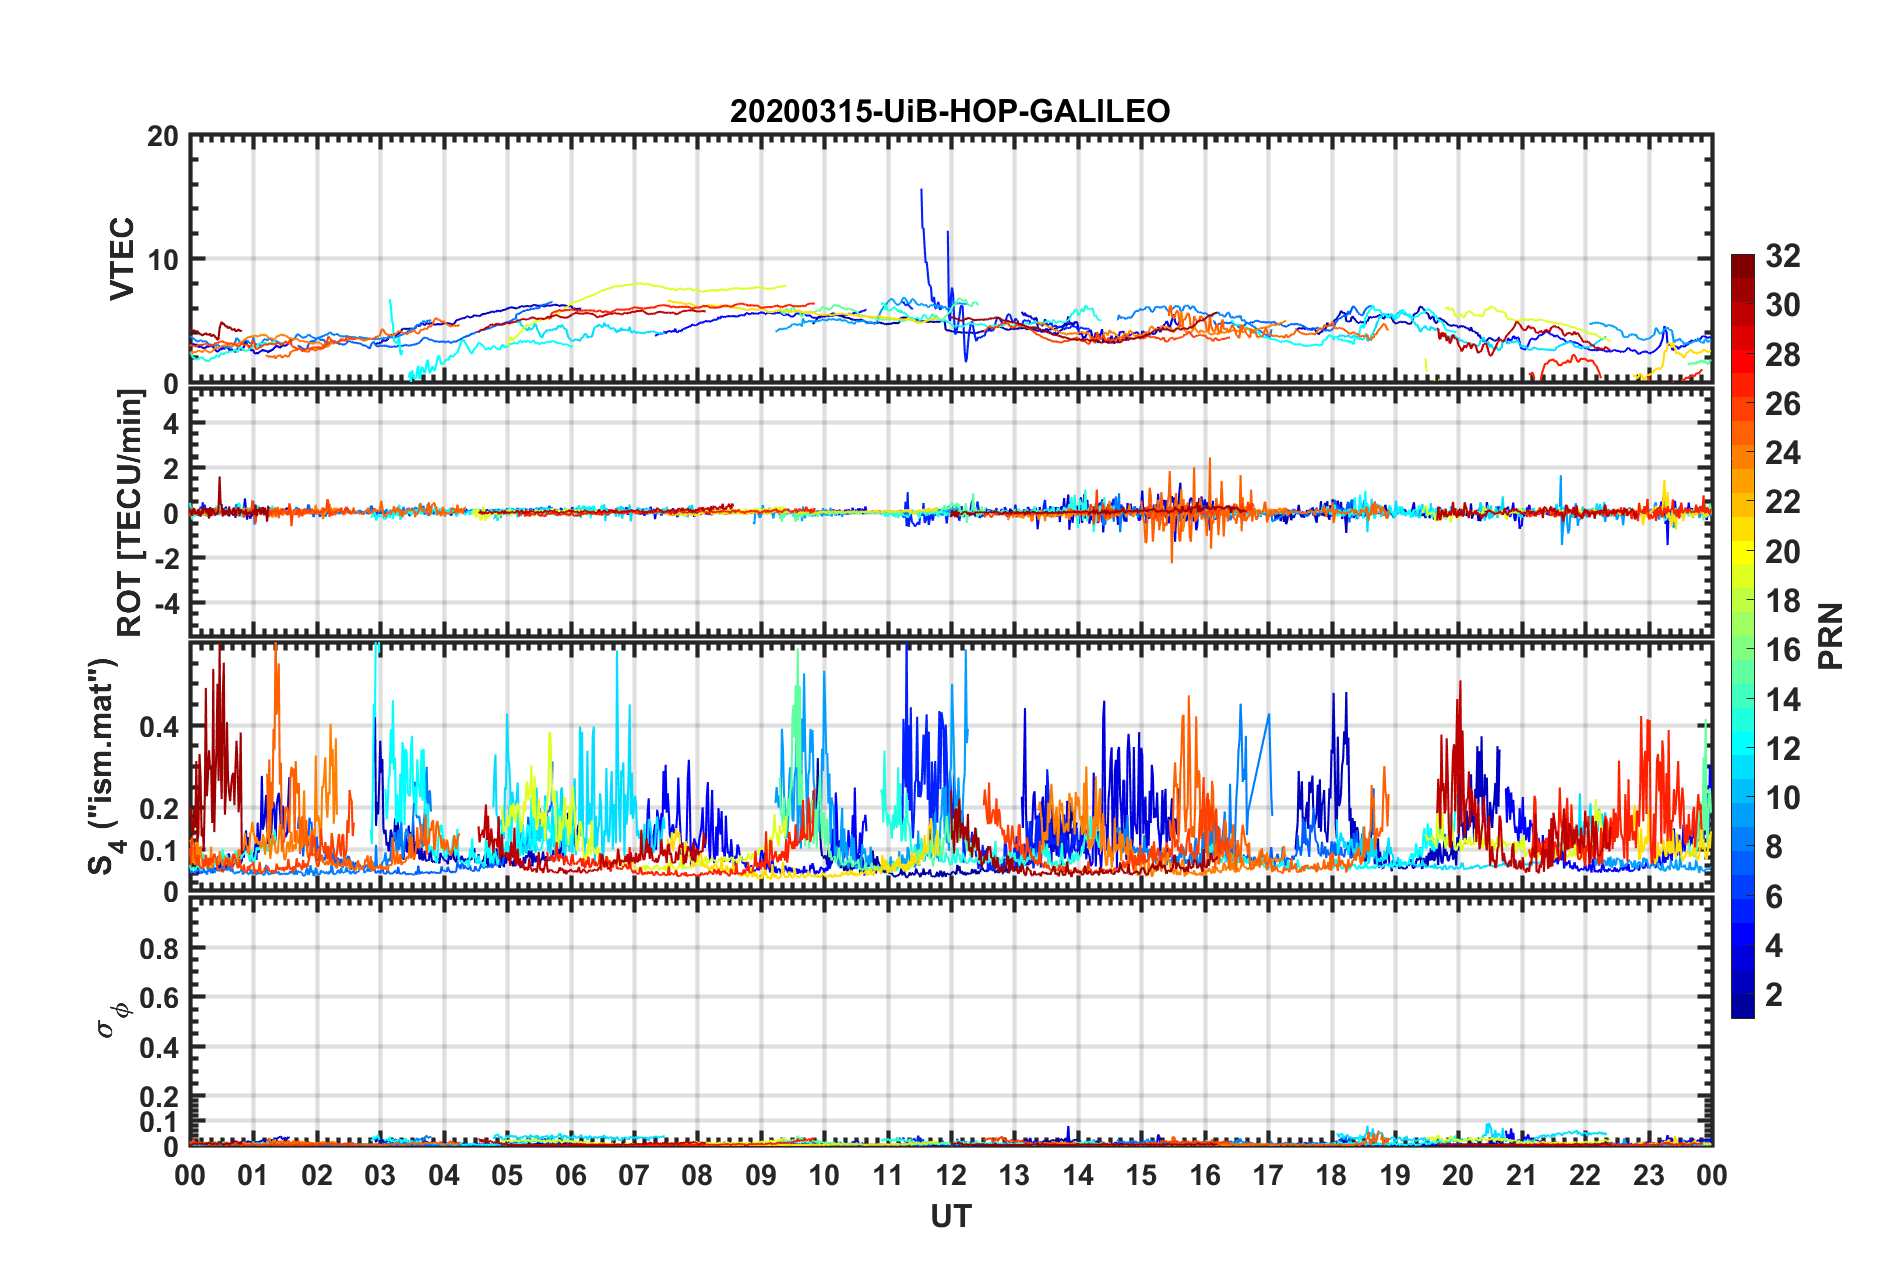Select PRN colorbar tick label 26

[1783, 404]
